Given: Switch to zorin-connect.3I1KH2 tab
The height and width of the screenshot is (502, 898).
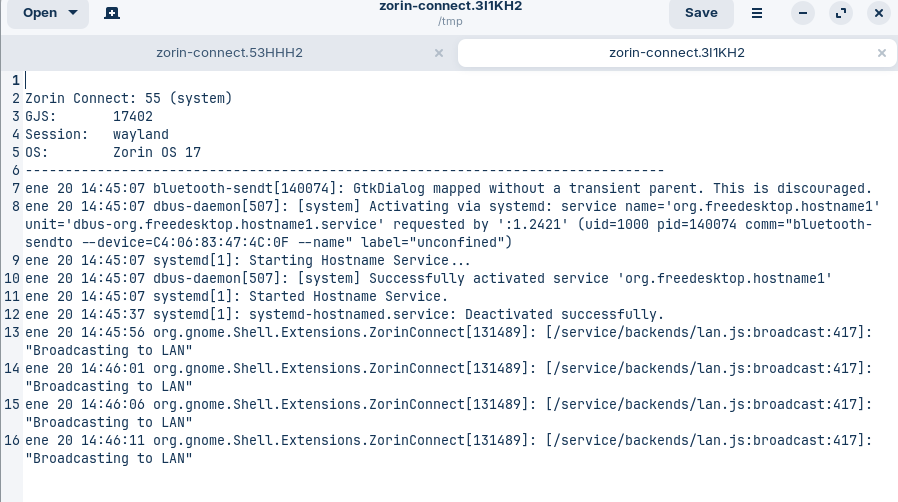Looking at the screenshot, I should point(676,53).
